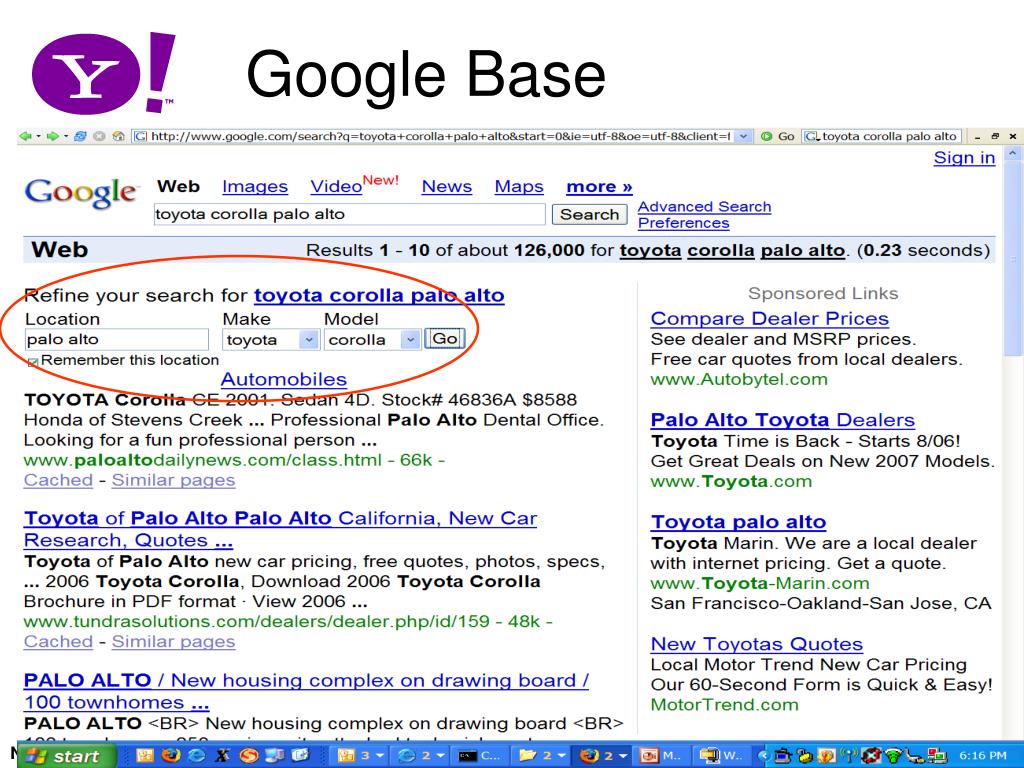The image size is (1024, 768).
Task: Open the Forward button history dropdown arrow
Action: coord(66,136)
